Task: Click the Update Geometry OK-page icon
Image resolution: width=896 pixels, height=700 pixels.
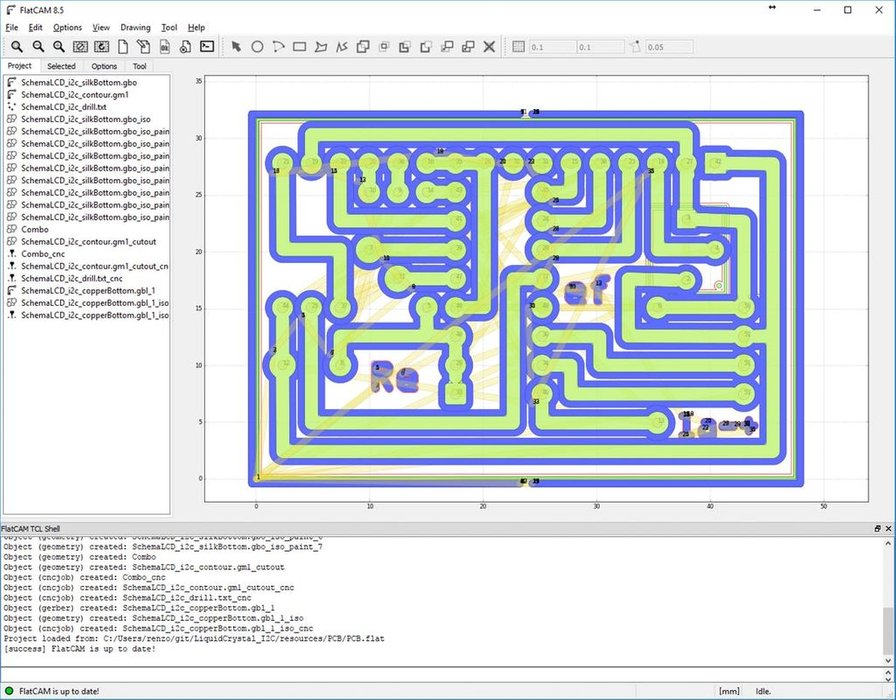Action: click(165, 47)
